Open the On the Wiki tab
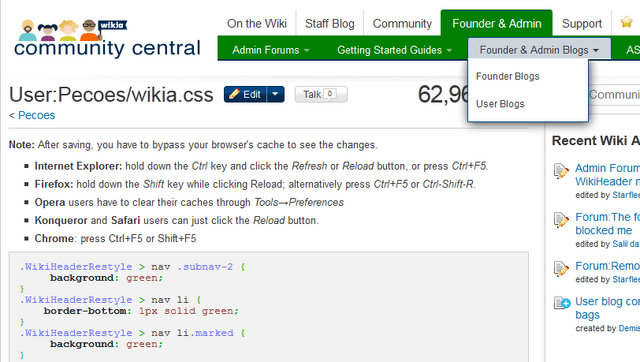This screenshot has height=362, width=640. [x=257, y=24]
